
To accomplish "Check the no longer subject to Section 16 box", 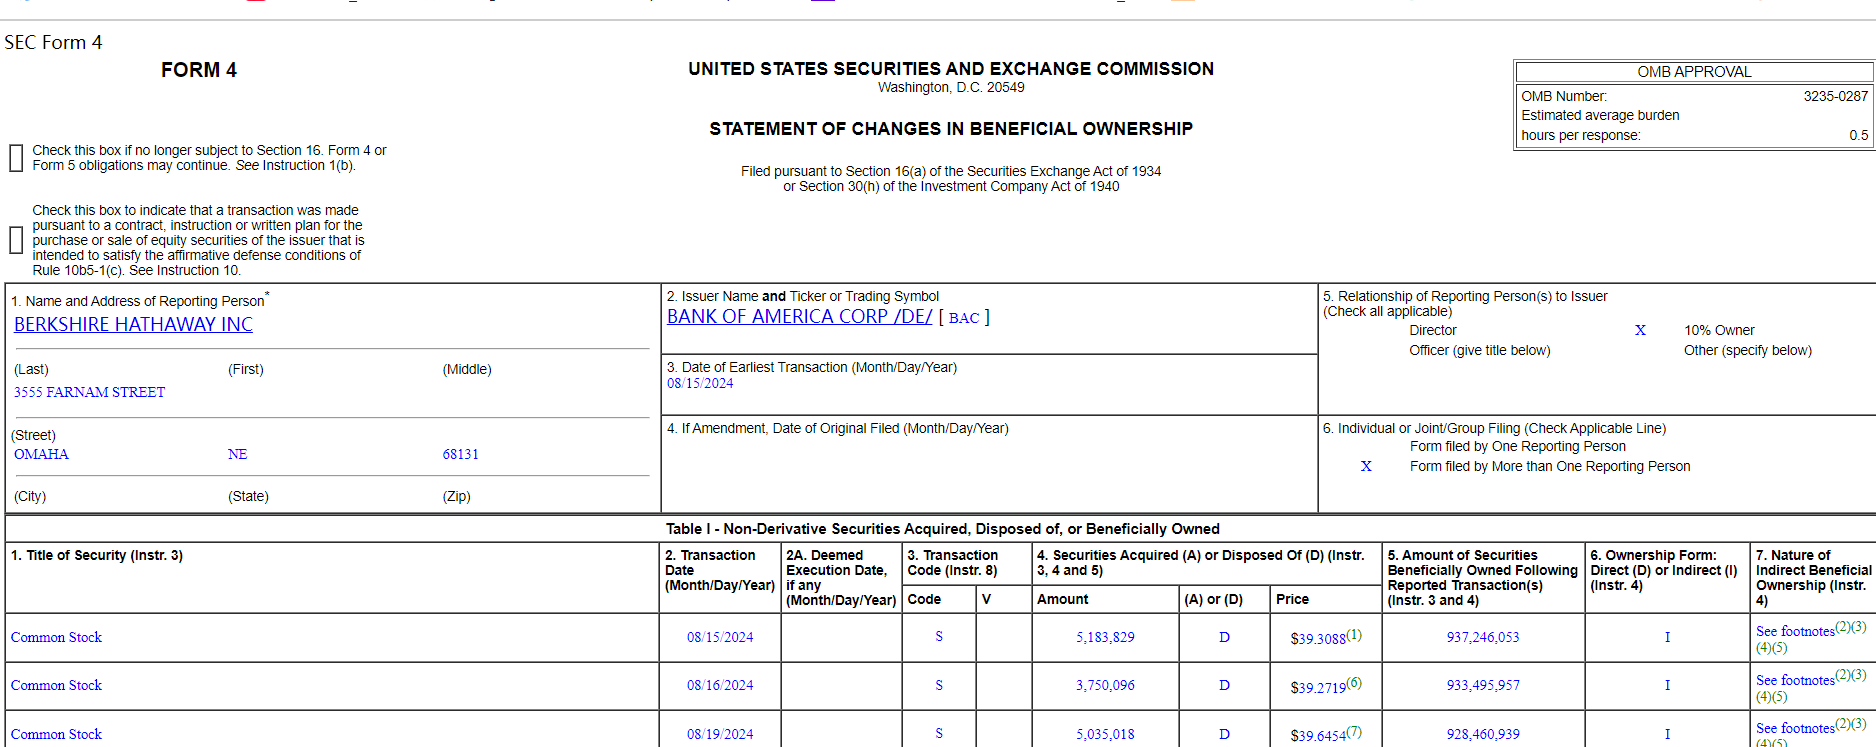I will 16,158.
